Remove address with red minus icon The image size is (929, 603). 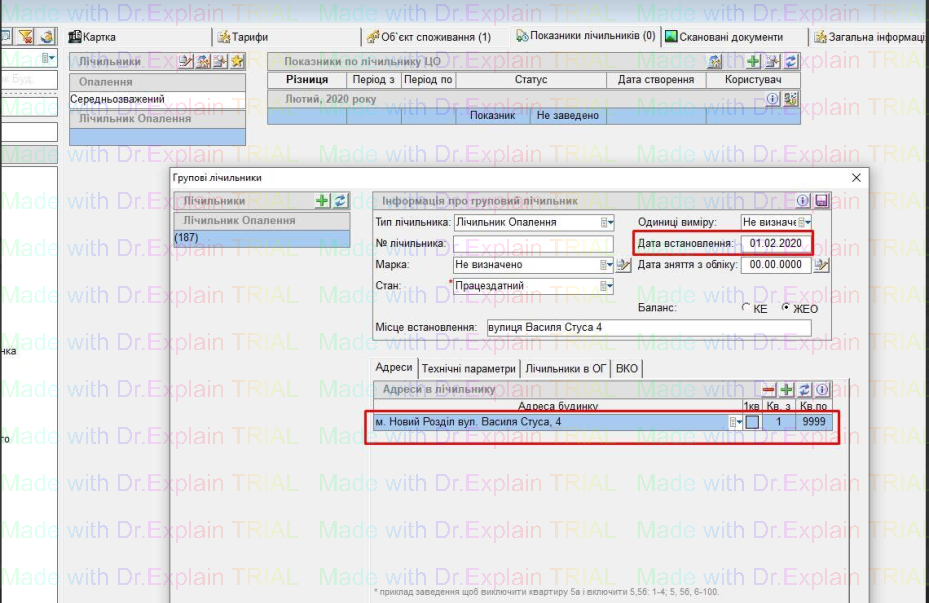tap(769, 389)
